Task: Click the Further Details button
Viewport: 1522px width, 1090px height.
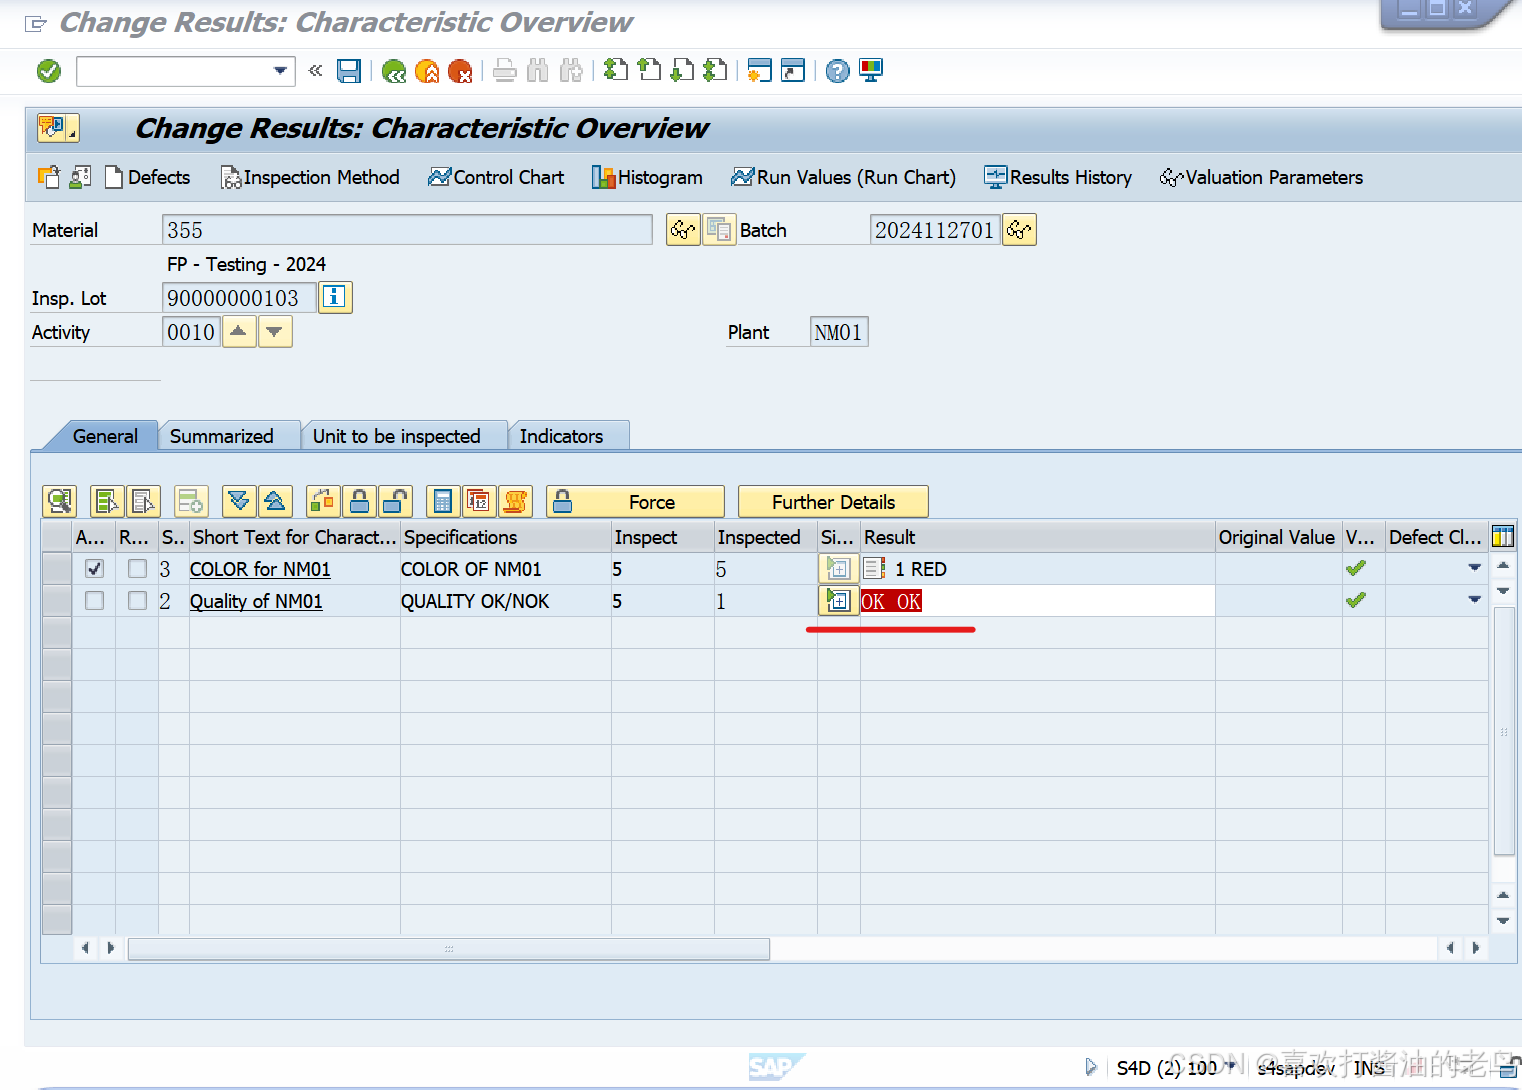Action: pyautogui.click(x=833, y=502)
